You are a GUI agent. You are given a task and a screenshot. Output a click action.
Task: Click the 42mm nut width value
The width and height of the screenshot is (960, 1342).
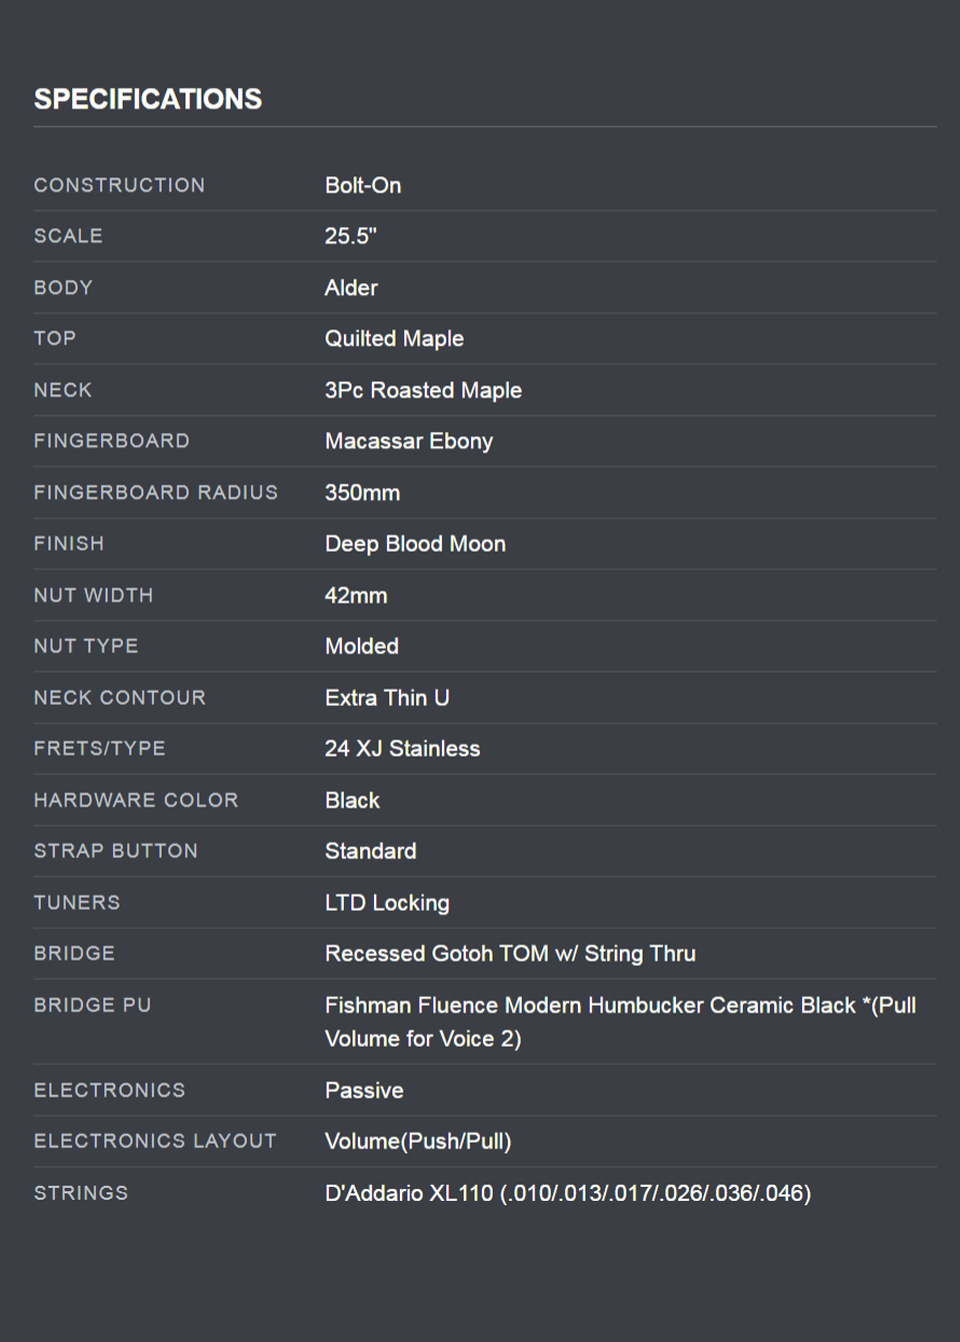[355, 596]
